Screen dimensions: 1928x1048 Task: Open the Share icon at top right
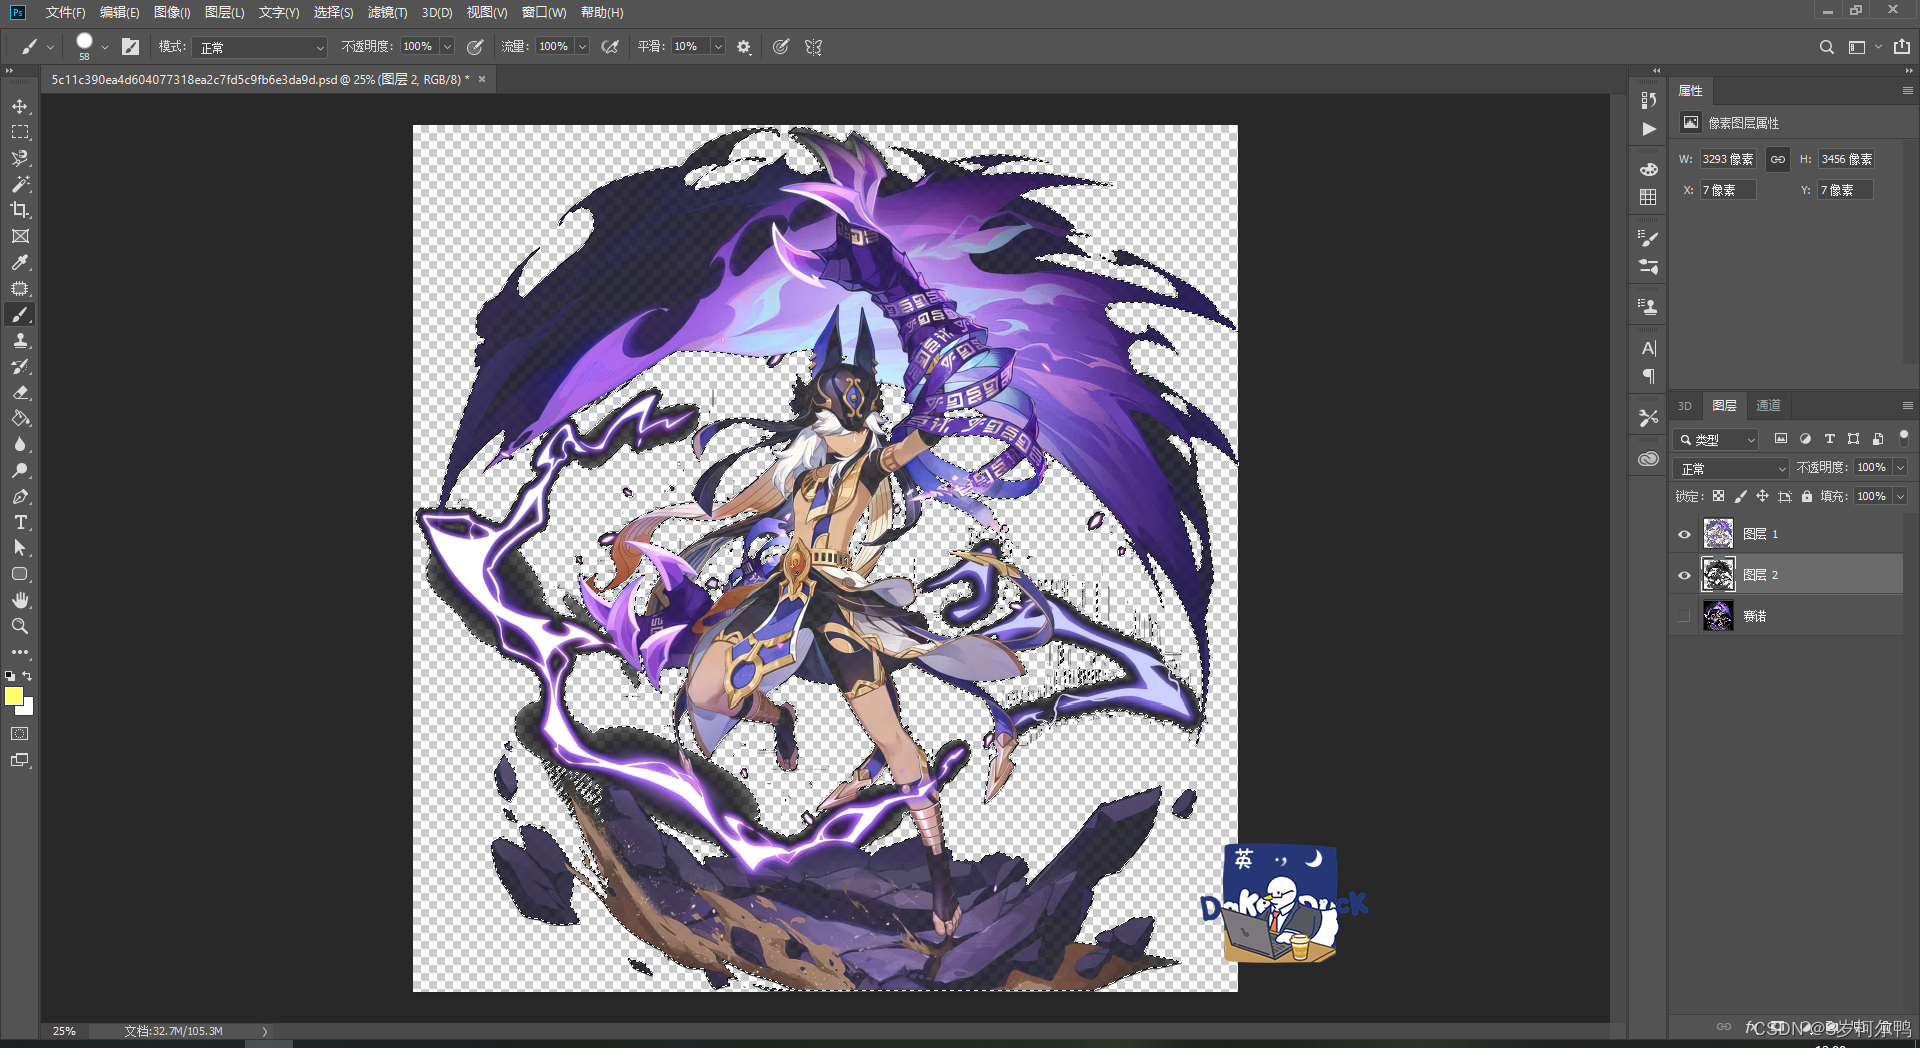(x=1902, y=47)
